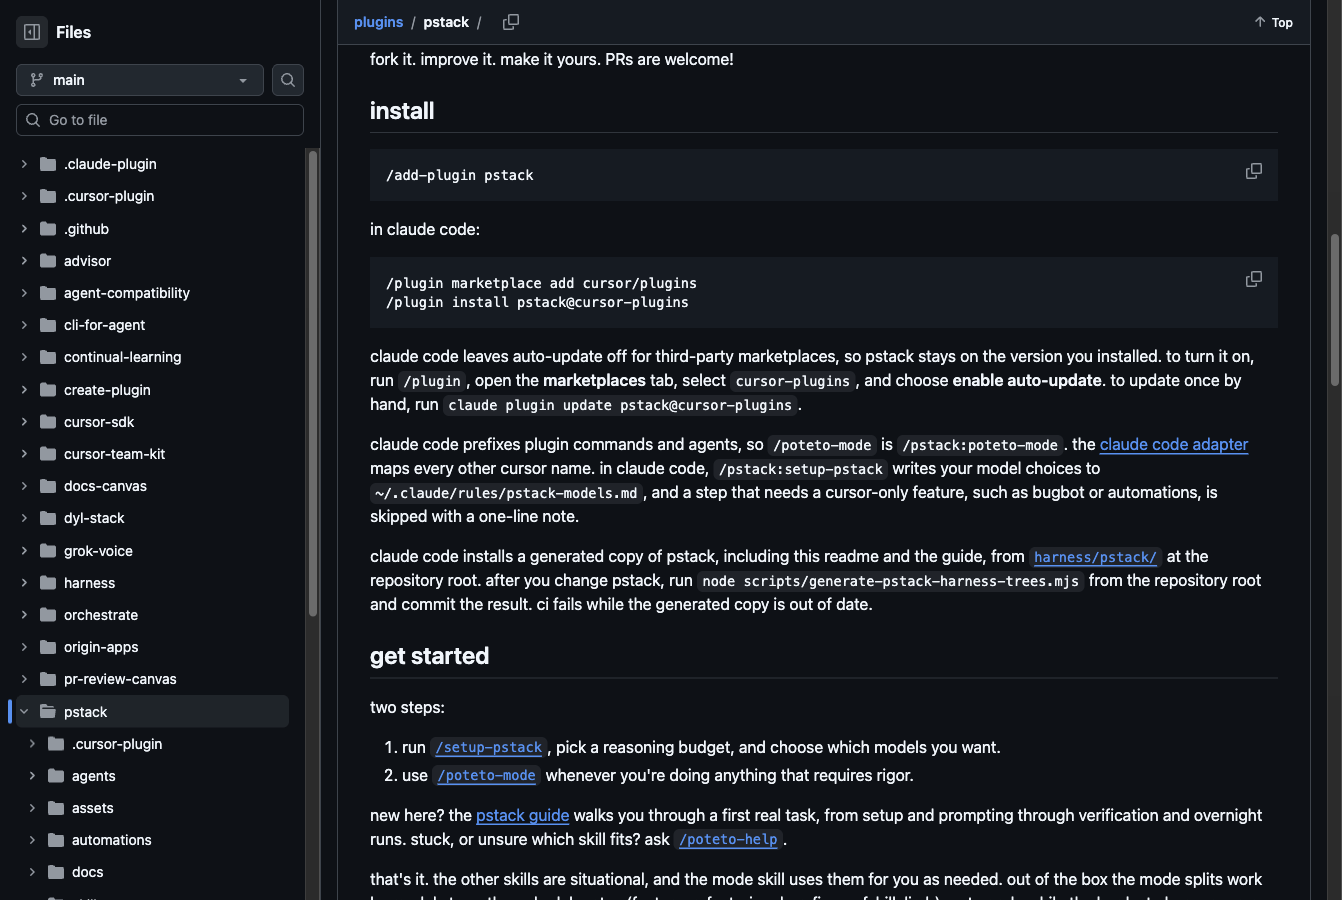Open the main branch dropdown

coord(140,80)
